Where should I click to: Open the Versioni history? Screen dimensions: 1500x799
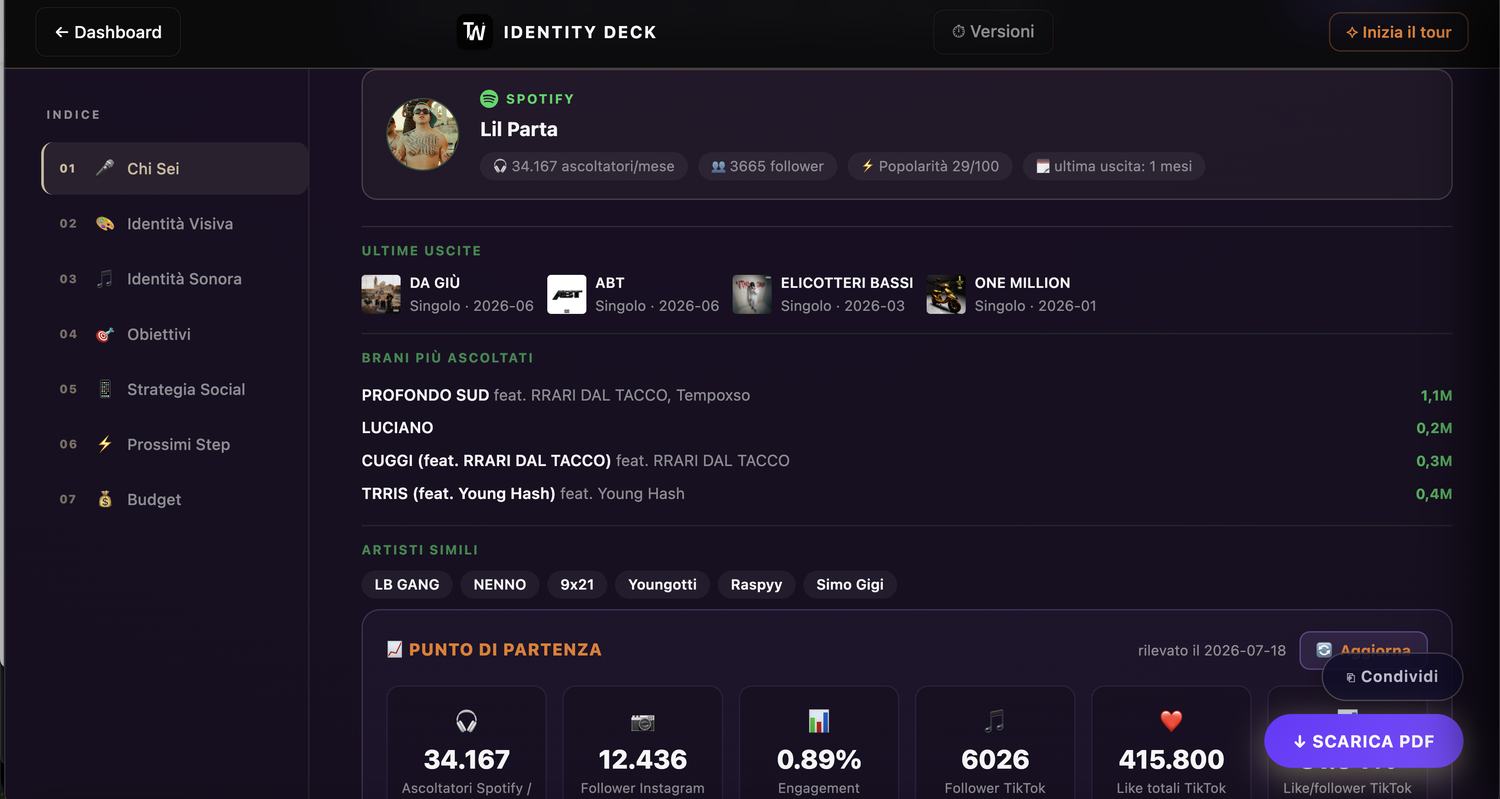[993, 32]
